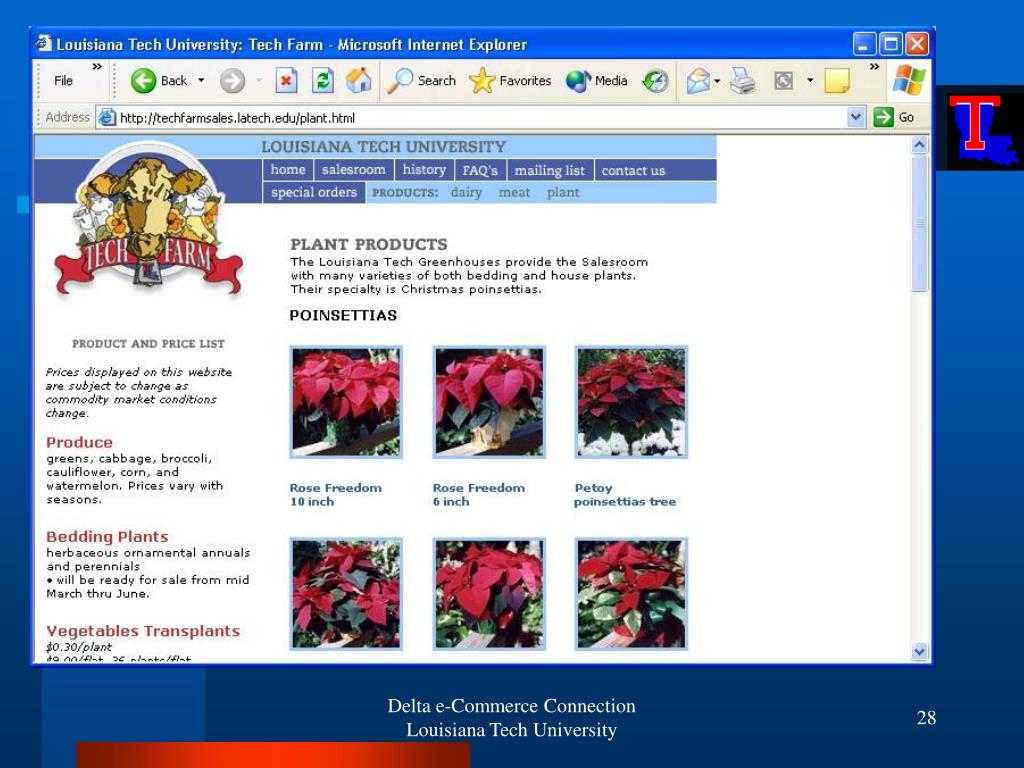Click the scrollbar up arrow
This screenshot has width=1024, height=768.
(920, 145)
